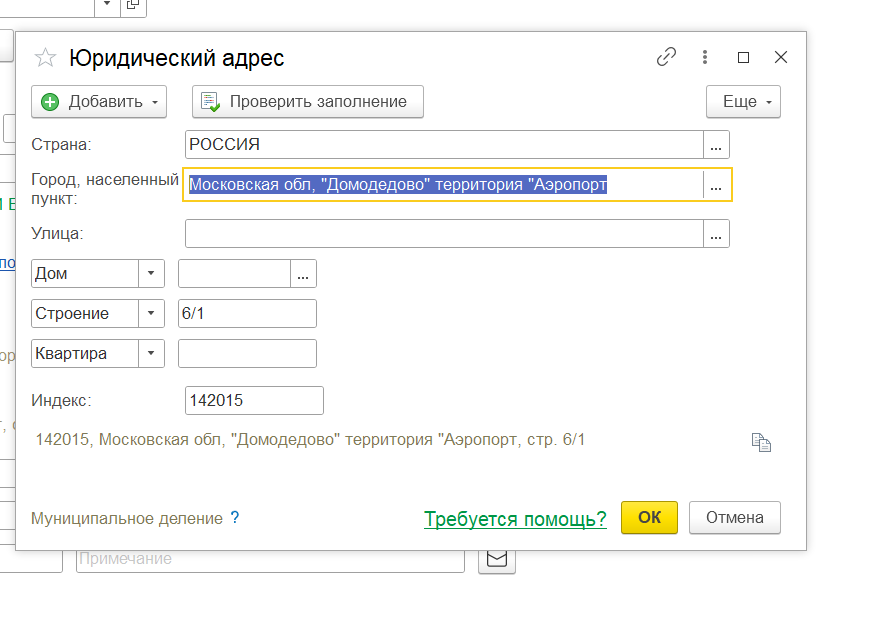Click the house number input field
The width and height of the screenshot is (882, 627).
[x=235, y=273]
